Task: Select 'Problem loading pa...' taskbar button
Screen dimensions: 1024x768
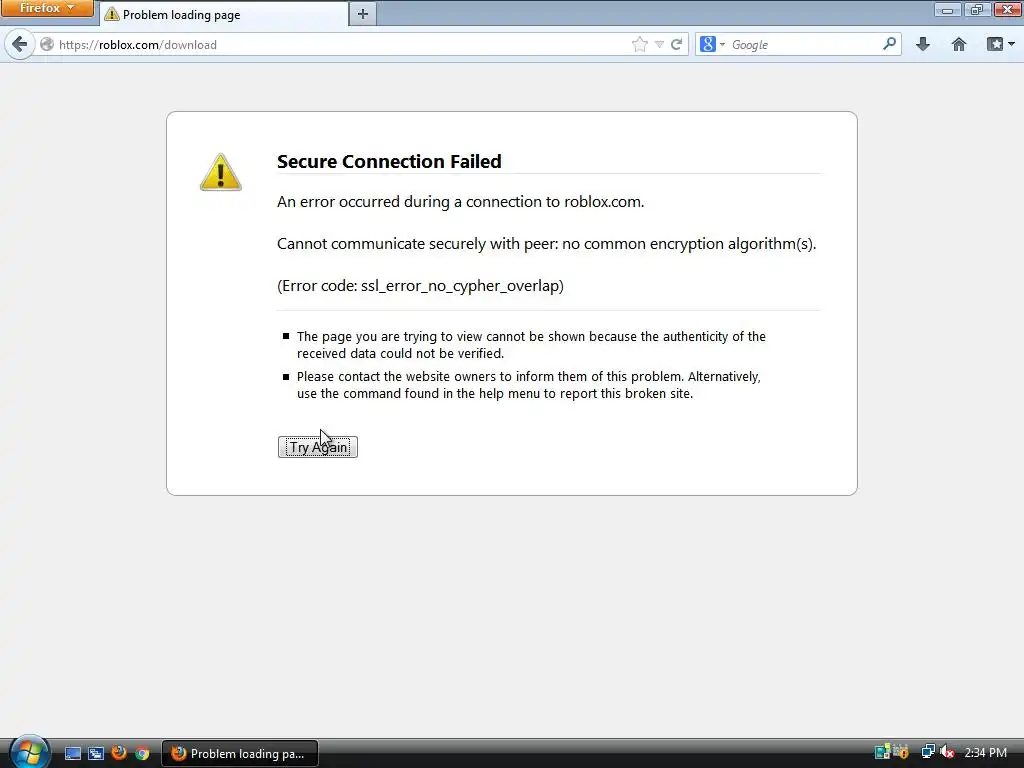Action: pos(240,753)
